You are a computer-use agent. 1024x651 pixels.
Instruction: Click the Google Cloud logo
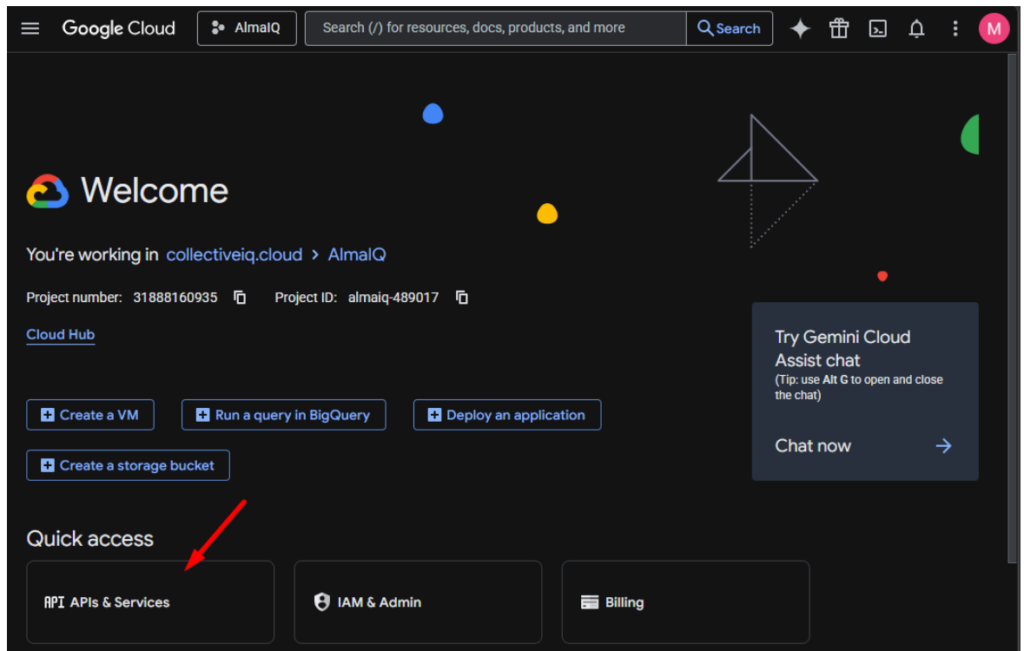pyautogui.click(x=118, y=28)
